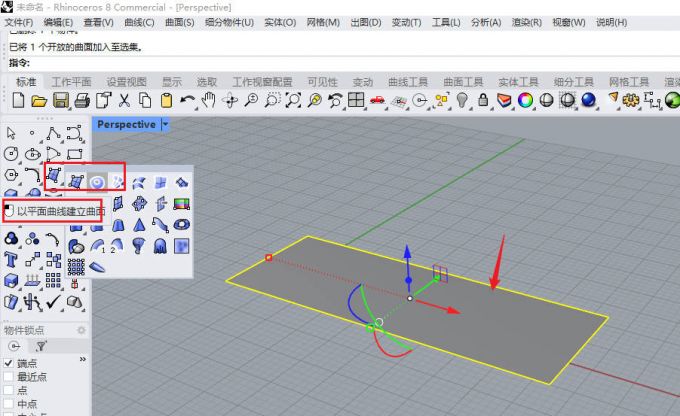
Task: Click the Text object T tool
Action: pos(11,260)
